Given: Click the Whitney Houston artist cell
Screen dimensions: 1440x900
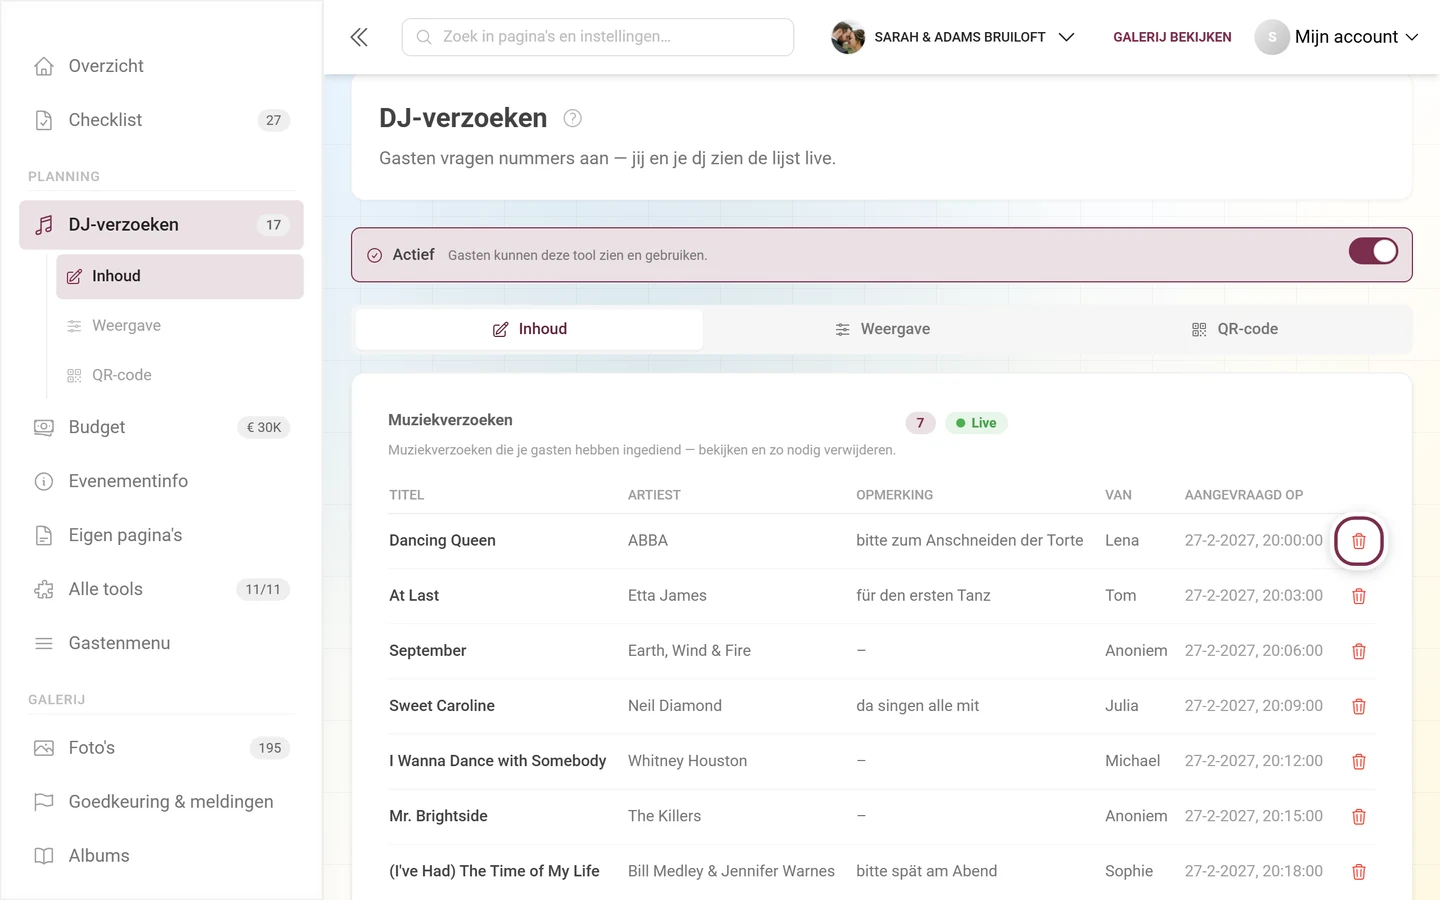Looking at the screenshot, I should coord(687,761).
